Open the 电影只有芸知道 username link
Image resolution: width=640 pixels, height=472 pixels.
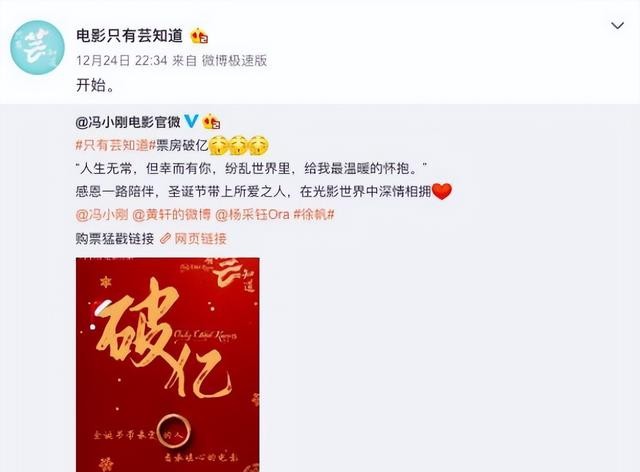(x=129, y=36)
